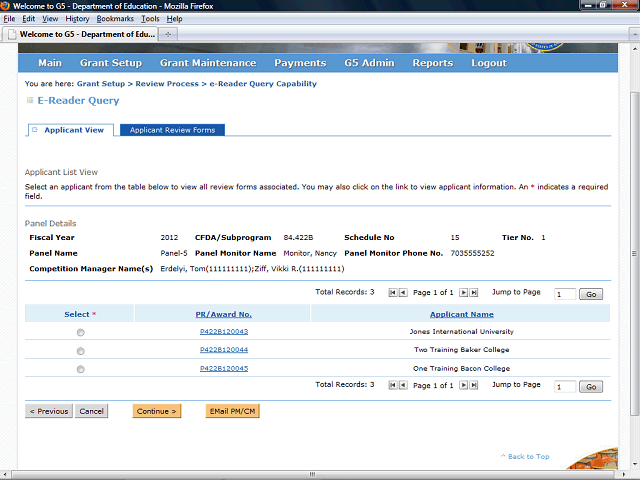Click the Firefox logo in title bar
The height and width of the screenshot is (480, 640).
coord(5,6)
